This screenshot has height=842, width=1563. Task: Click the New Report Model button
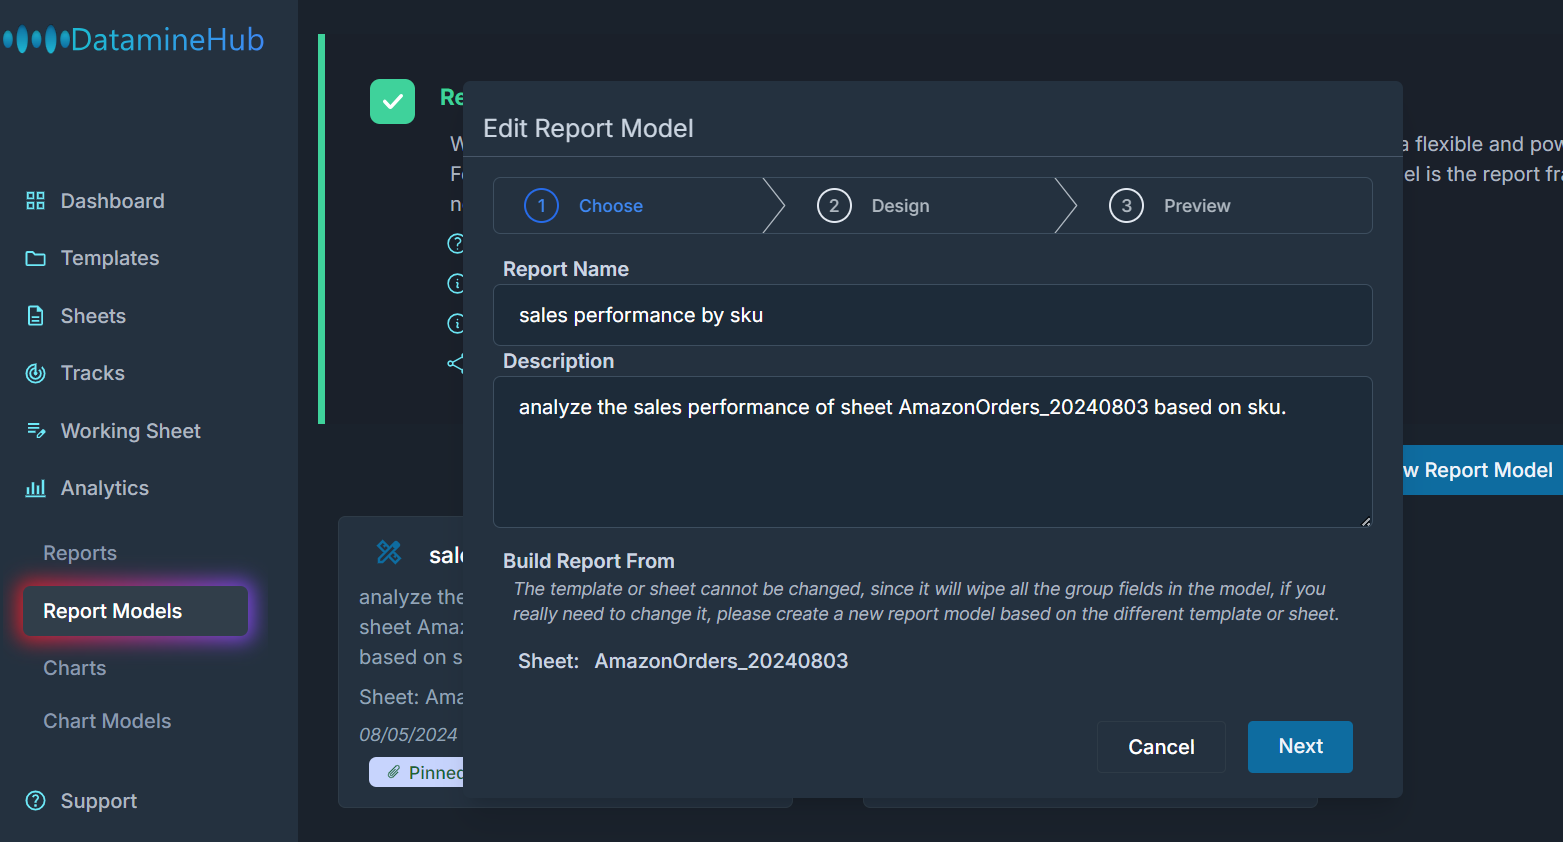pyautogui.click(x=1482, y=470)
